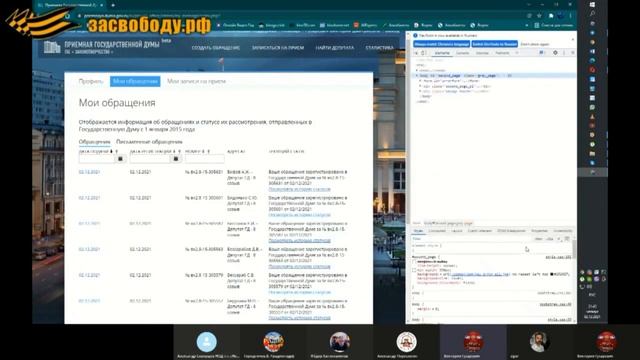Open СОЗДАТЬ ОБРАЩЕНИЕ in site navigation
640x360 pixels.
click(216, 48)
